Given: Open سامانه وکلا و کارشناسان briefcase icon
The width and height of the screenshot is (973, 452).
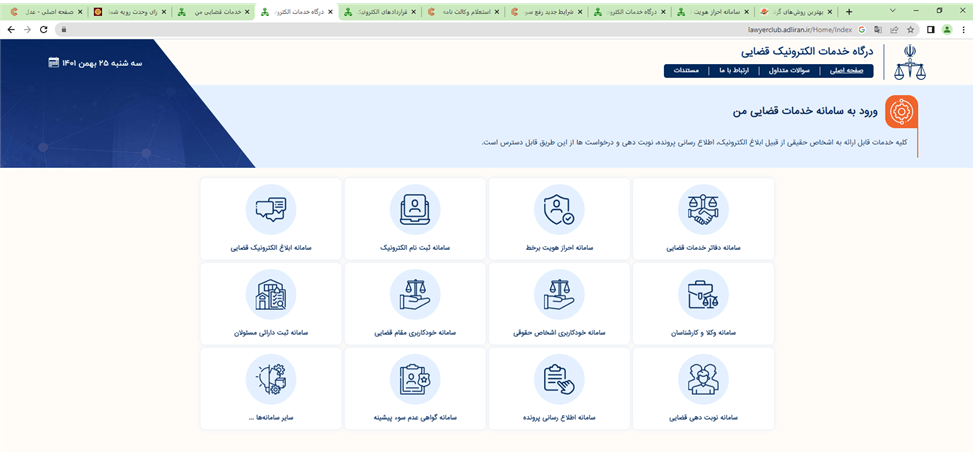Looking at the screenshot, I should click(702, 295).
